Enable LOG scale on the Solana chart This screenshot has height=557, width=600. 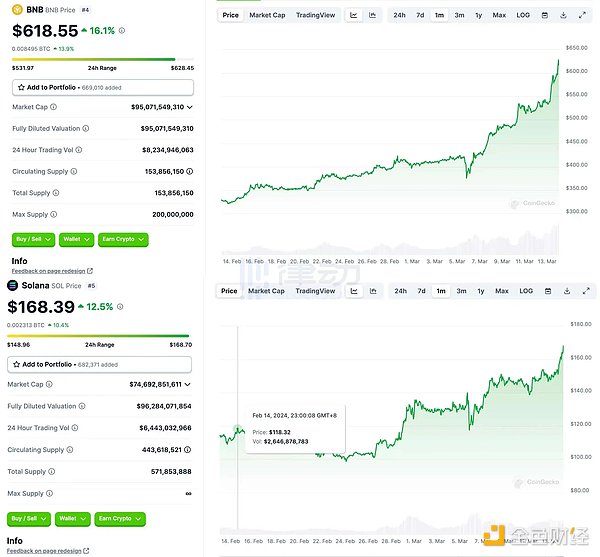(525, 291)
